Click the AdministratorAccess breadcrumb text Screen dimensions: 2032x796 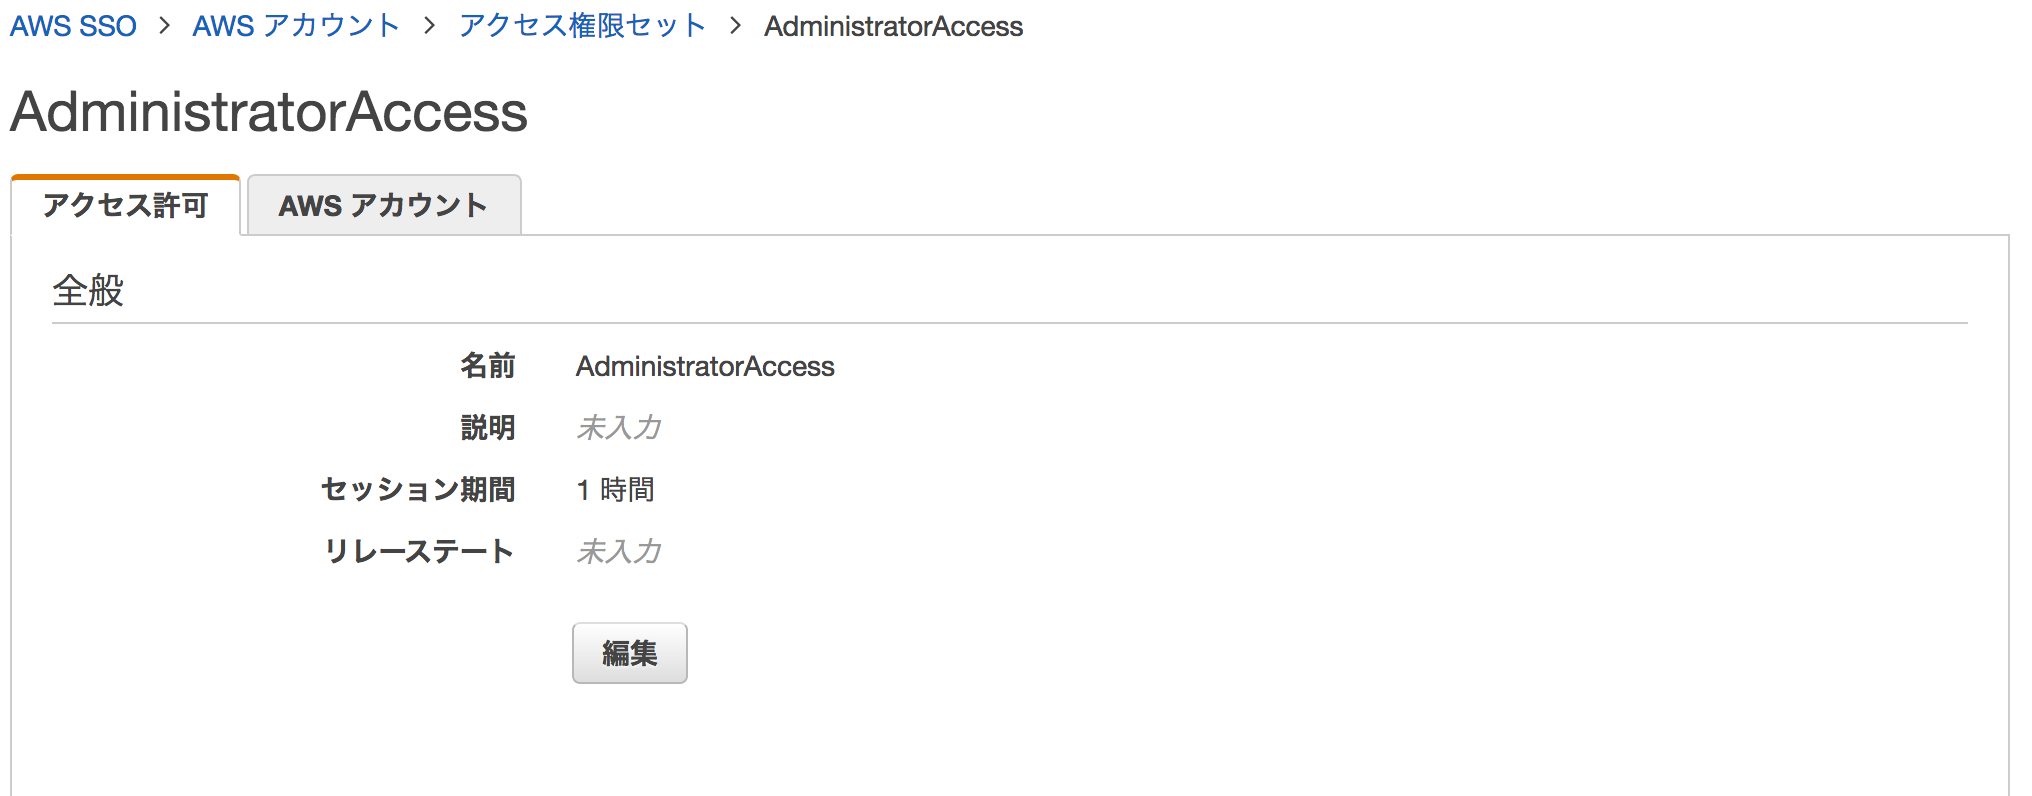click(893, 27)
